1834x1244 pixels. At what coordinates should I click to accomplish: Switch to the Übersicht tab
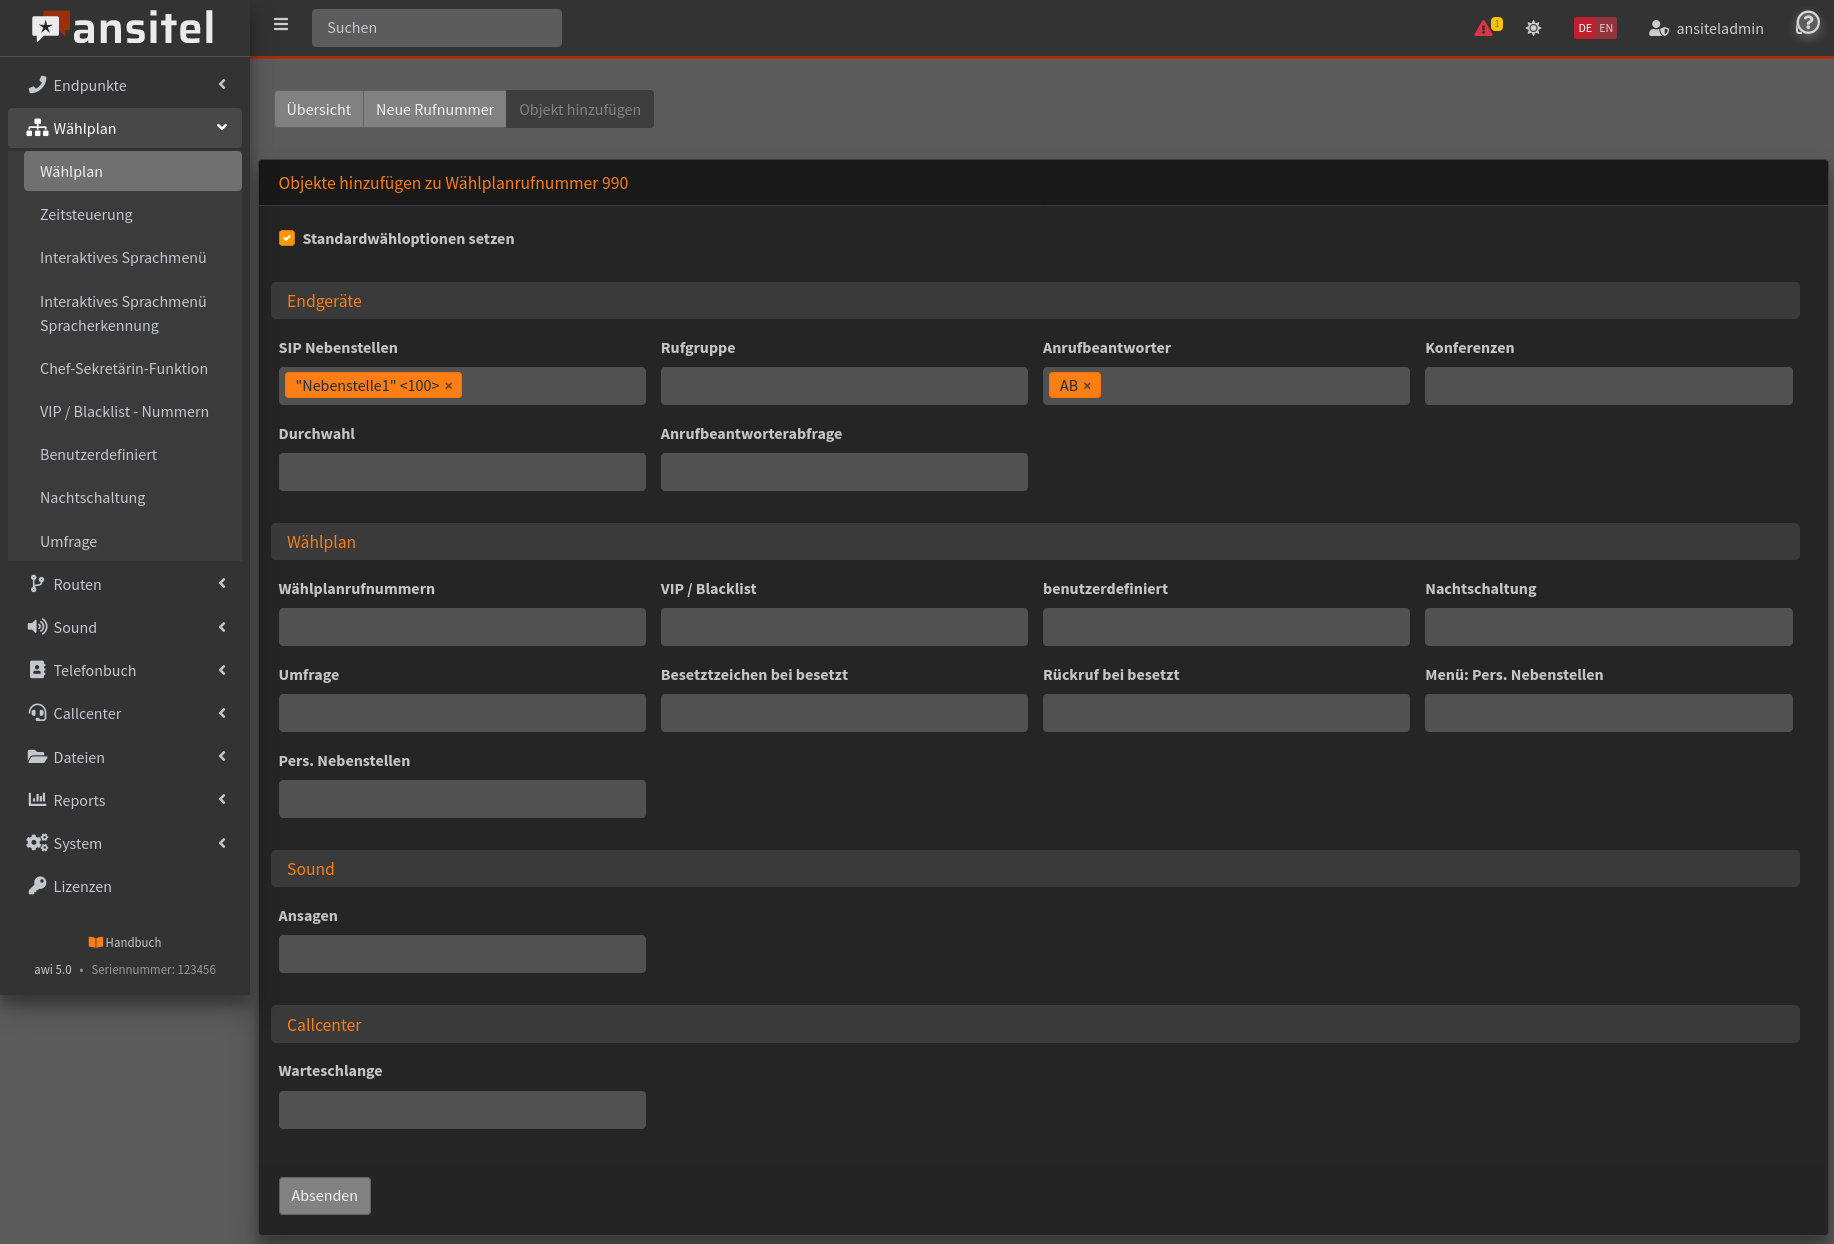click(x=318, y=109)
